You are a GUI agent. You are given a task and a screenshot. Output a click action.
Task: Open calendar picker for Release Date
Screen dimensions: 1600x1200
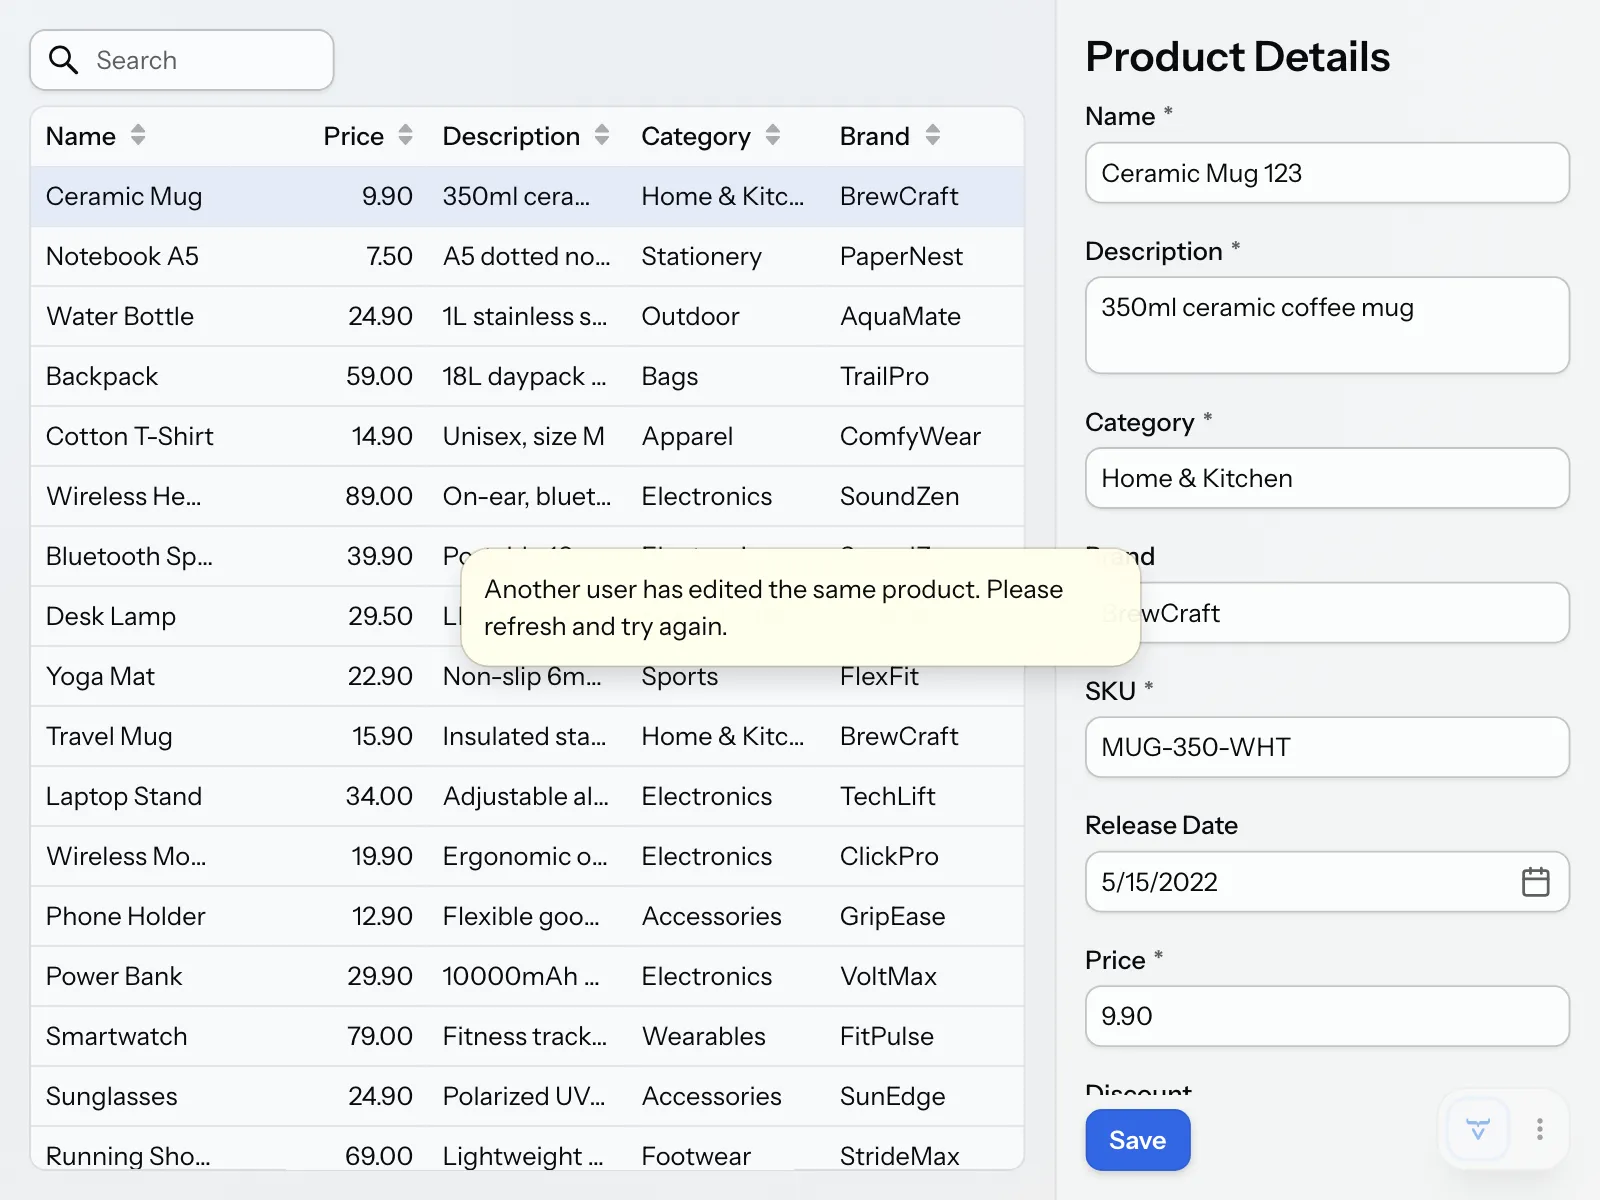click(1535, 882)
